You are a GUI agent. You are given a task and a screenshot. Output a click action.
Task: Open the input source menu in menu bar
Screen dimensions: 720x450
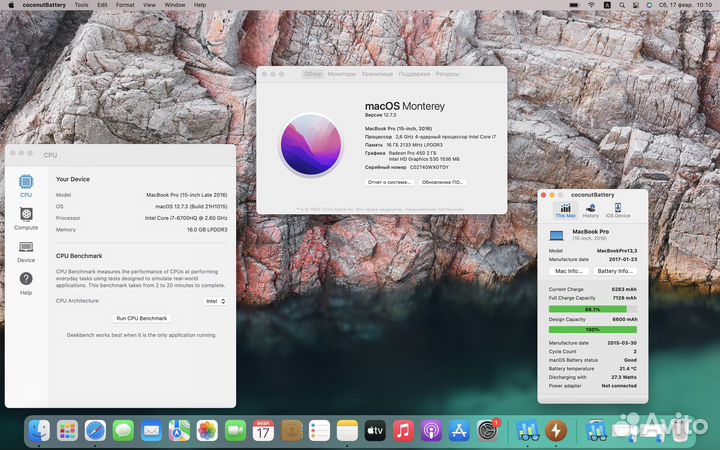click(607, 5)
